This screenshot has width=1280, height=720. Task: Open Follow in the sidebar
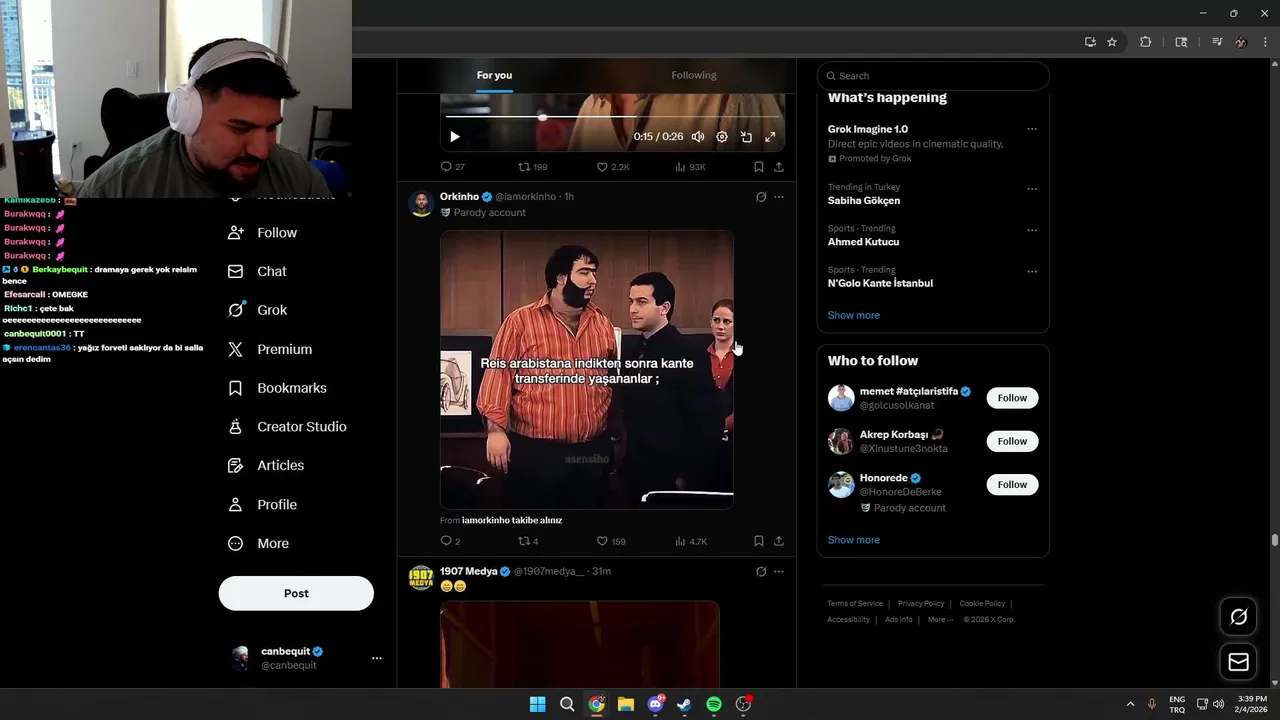[x=263, y=233]
